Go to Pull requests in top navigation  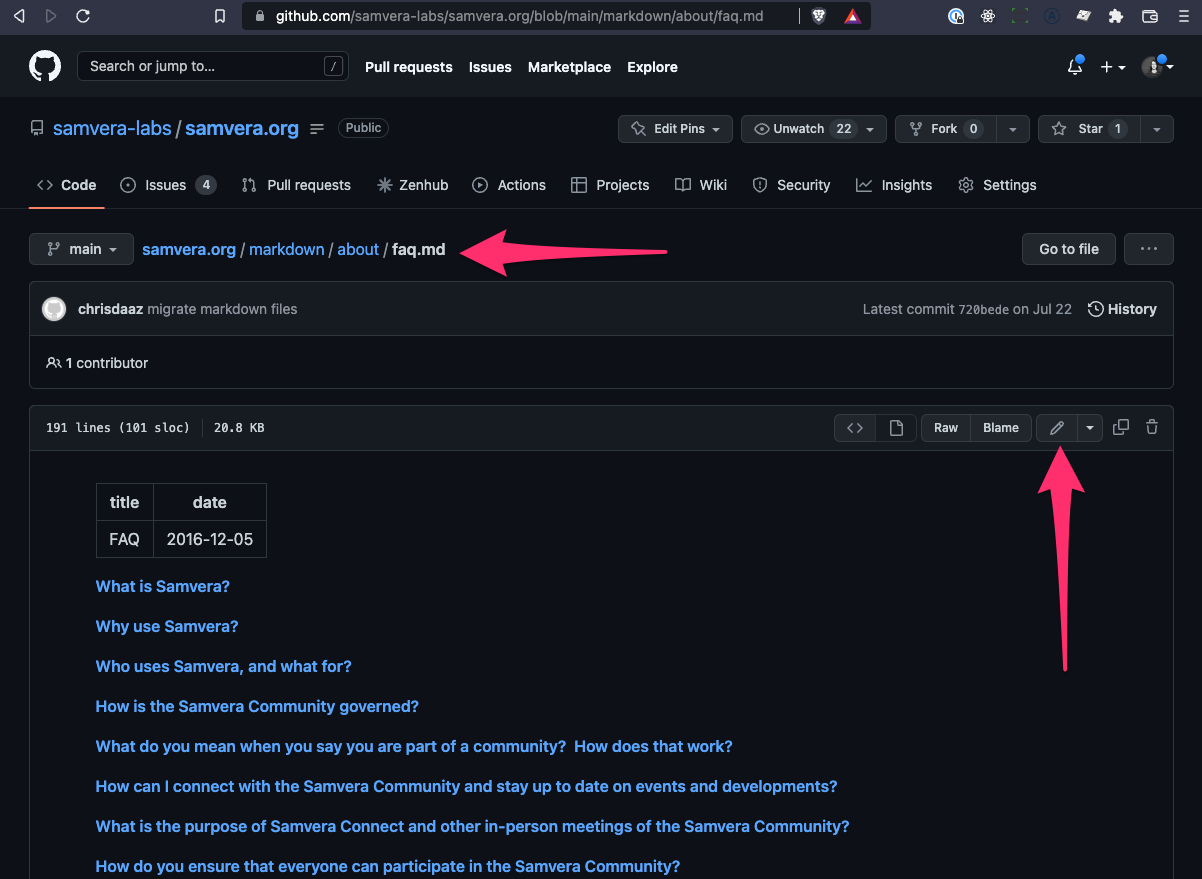(409, 67)
